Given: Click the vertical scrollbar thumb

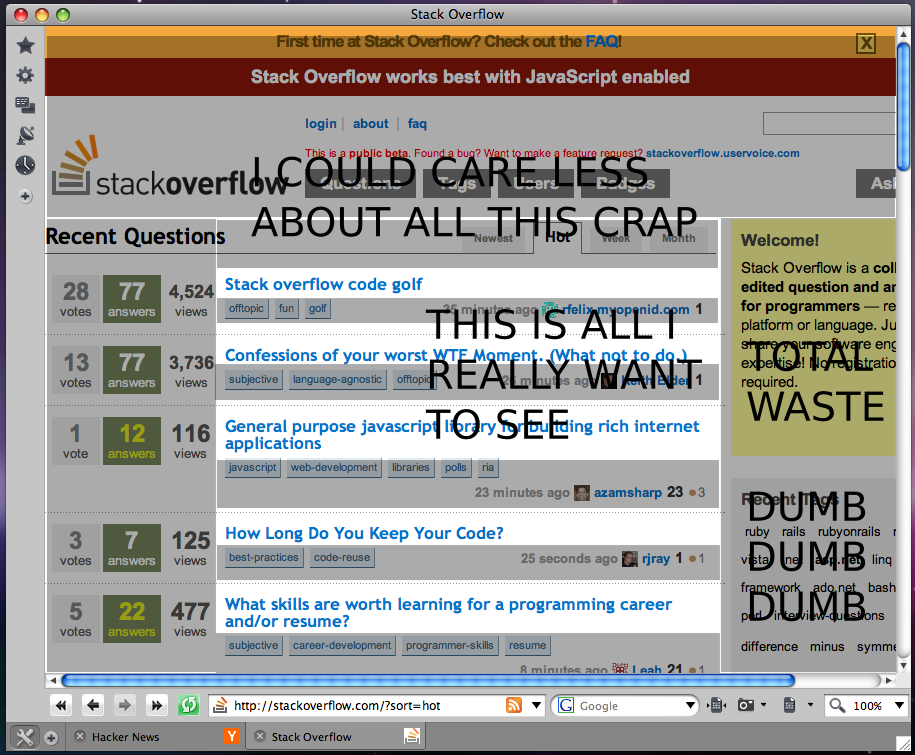Looking at the screenshot, I should (903, 105).
